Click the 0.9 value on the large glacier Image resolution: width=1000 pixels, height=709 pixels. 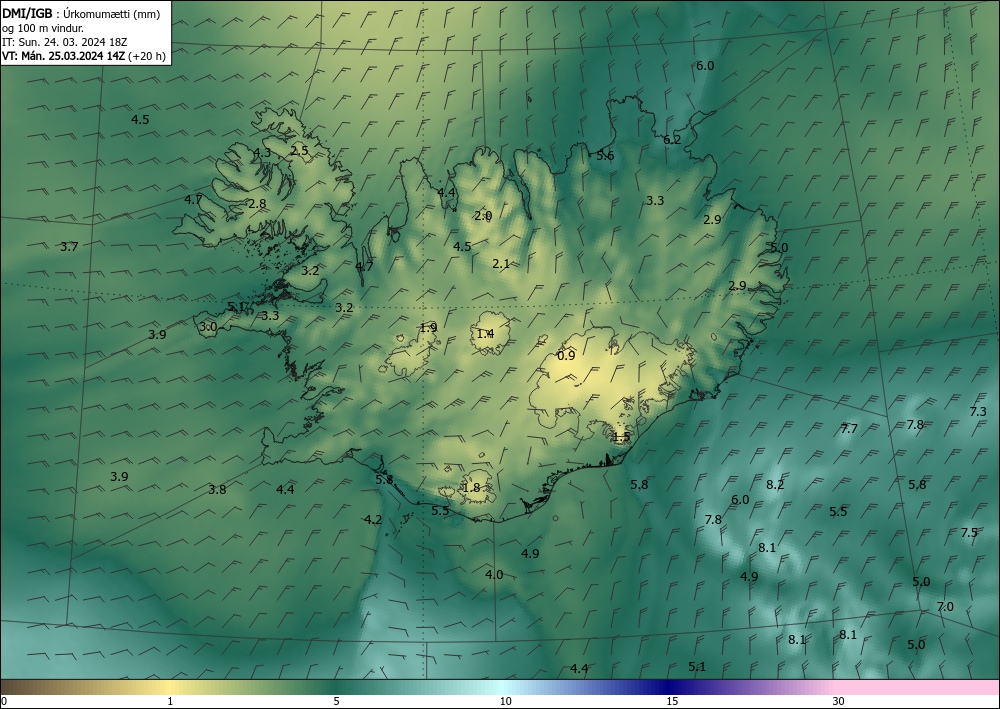tap(566, 356)
